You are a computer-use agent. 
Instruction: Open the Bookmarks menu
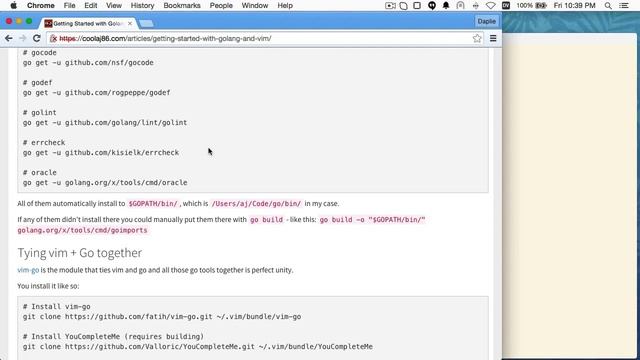point(182,5)
